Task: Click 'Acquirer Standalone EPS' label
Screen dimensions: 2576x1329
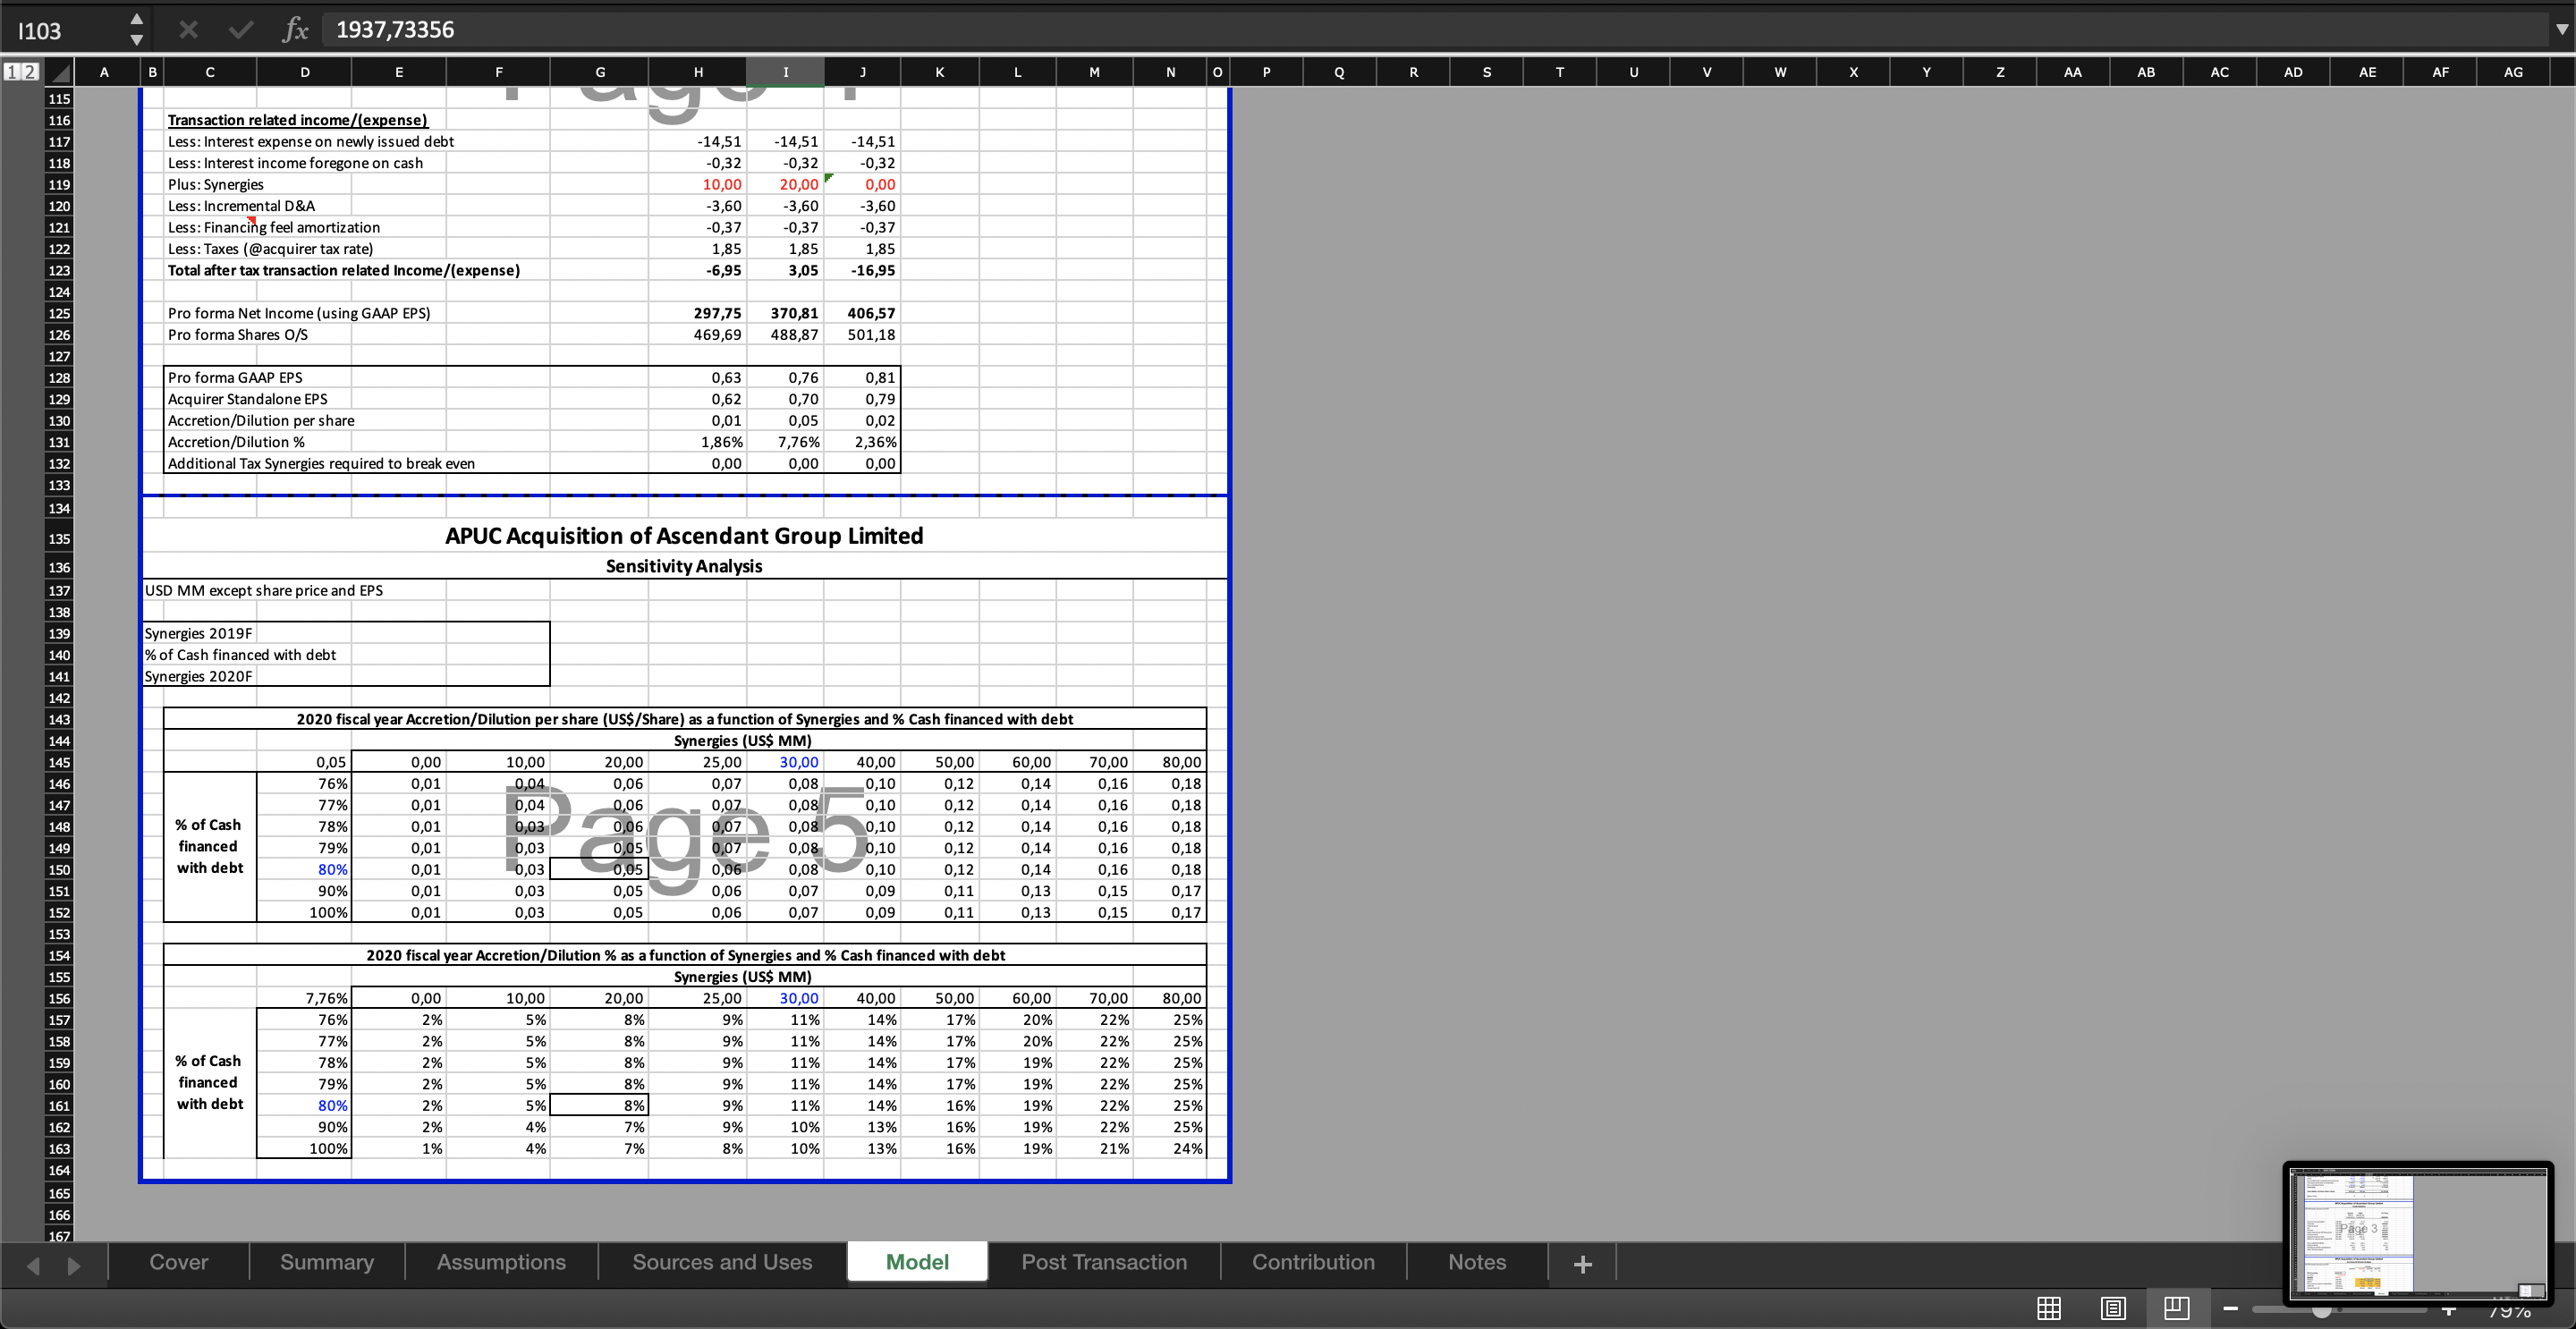Action: (247, 399)
